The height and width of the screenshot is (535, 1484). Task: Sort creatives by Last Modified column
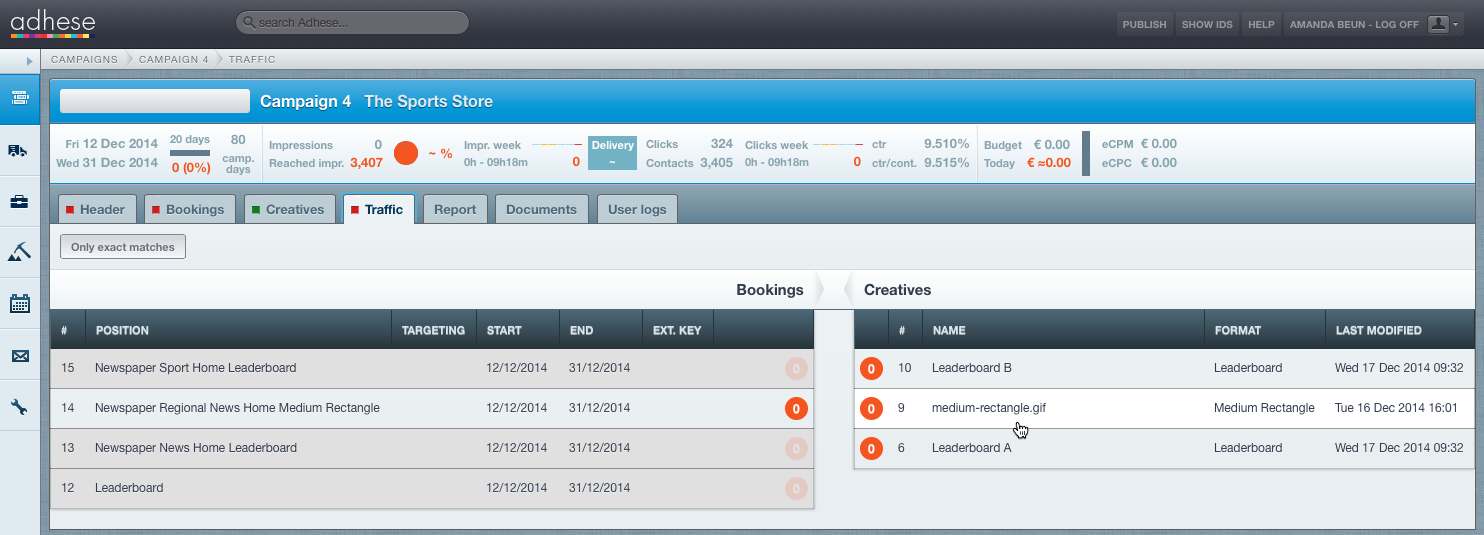[x=1399, y=330]
